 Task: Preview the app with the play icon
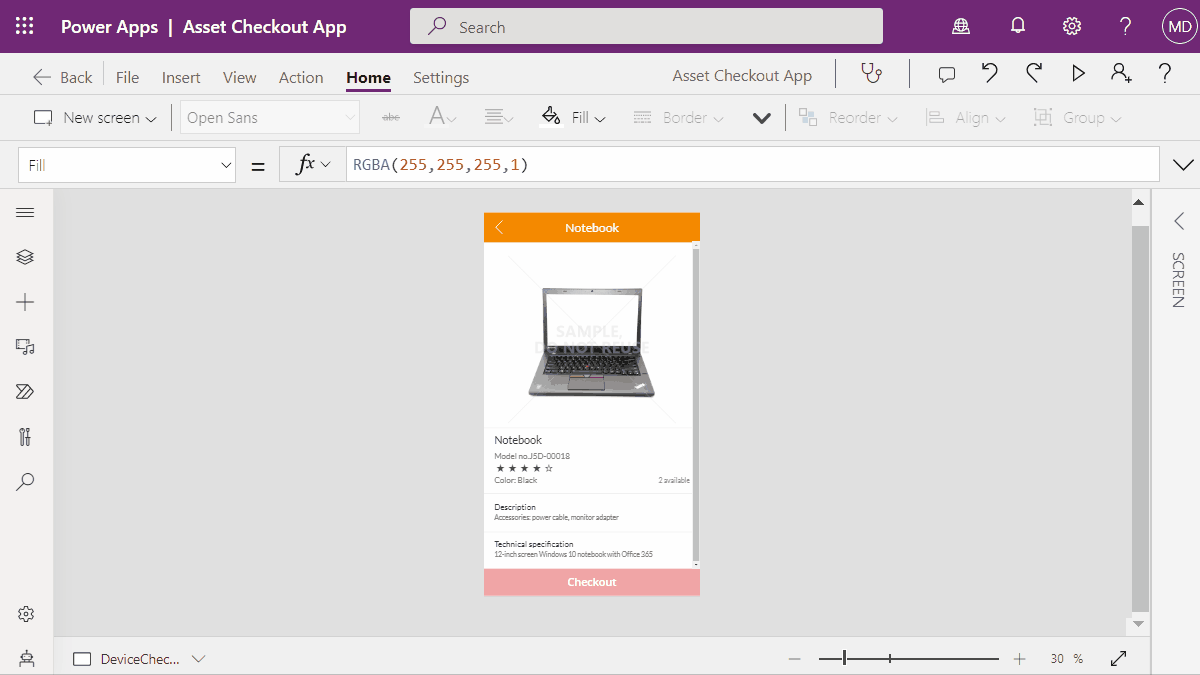click(1078, 73)
